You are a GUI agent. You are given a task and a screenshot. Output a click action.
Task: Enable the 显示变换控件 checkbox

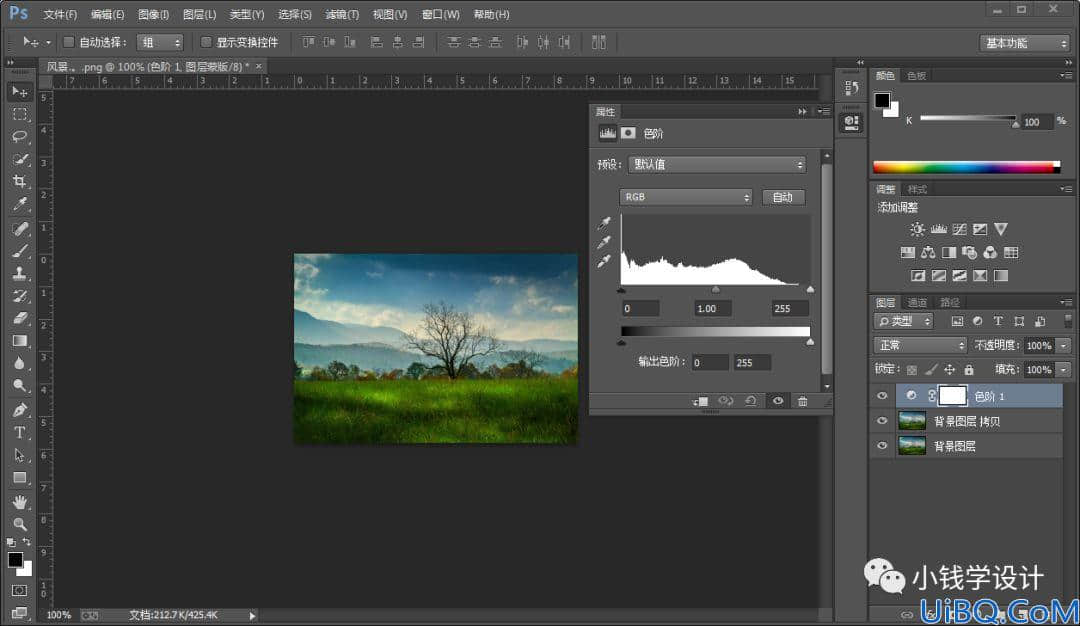coord(205,42)
